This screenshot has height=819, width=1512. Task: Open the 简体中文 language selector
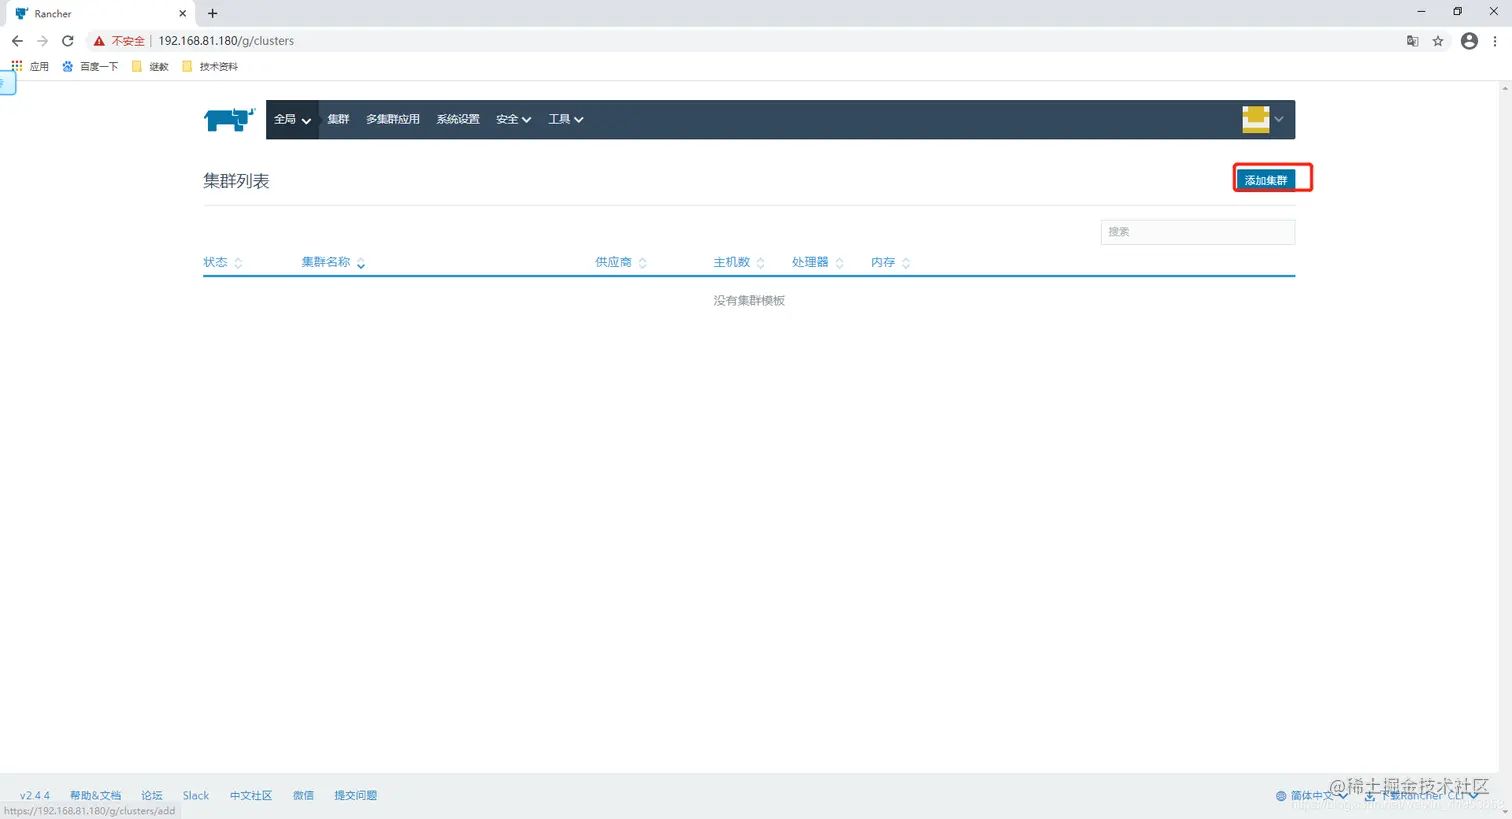tap(1311, 796)
